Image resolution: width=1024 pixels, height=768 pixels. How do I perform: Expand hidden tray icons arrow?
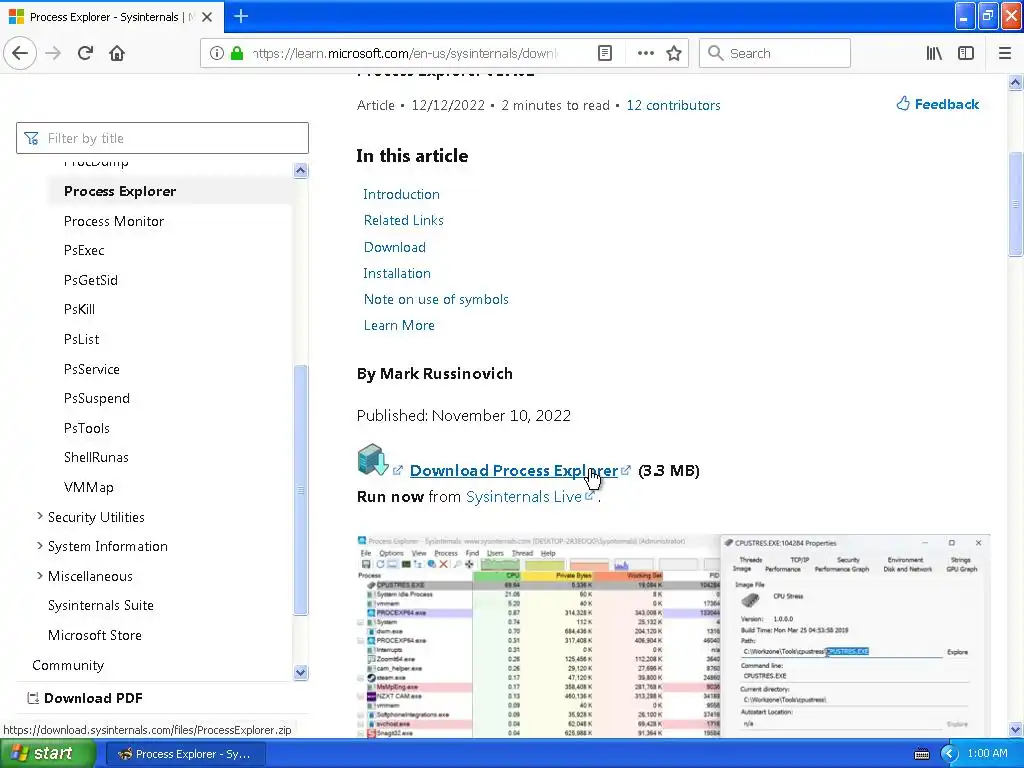click(949, 754)
